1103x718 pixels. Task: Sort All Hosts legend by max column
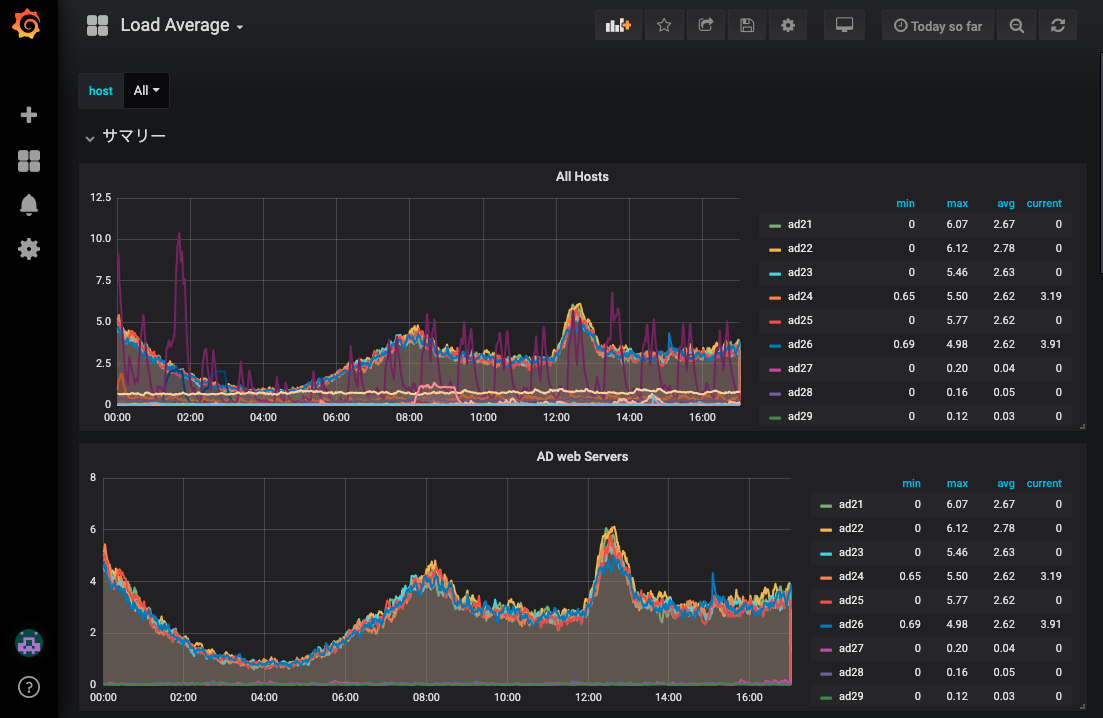957,203
